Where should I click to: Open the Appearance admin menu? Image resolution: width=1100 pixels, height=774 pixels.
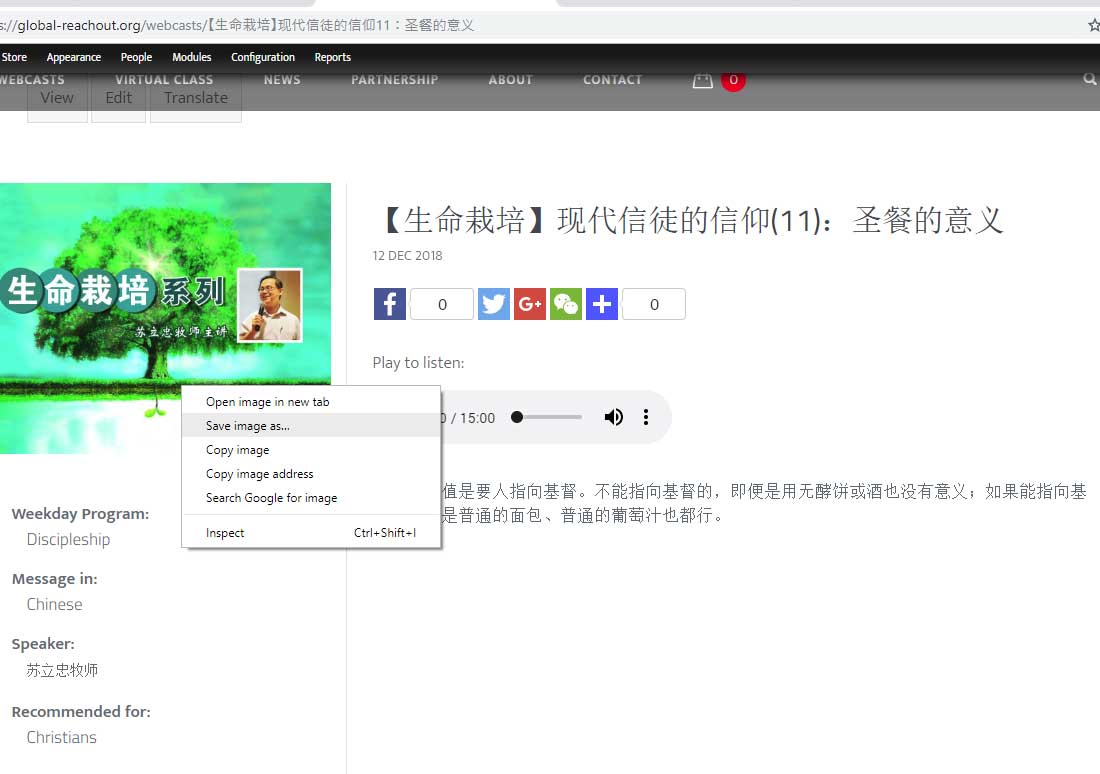click(74, 57)
